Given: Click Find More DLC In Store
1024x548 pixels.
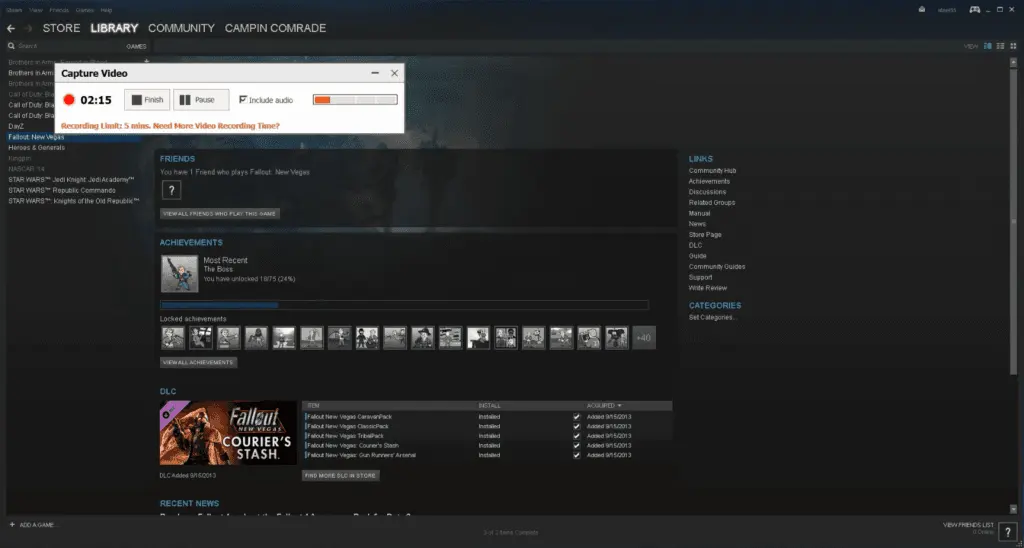Looking at the screenshot, I should pyautogui.click(x=340, y=475).
